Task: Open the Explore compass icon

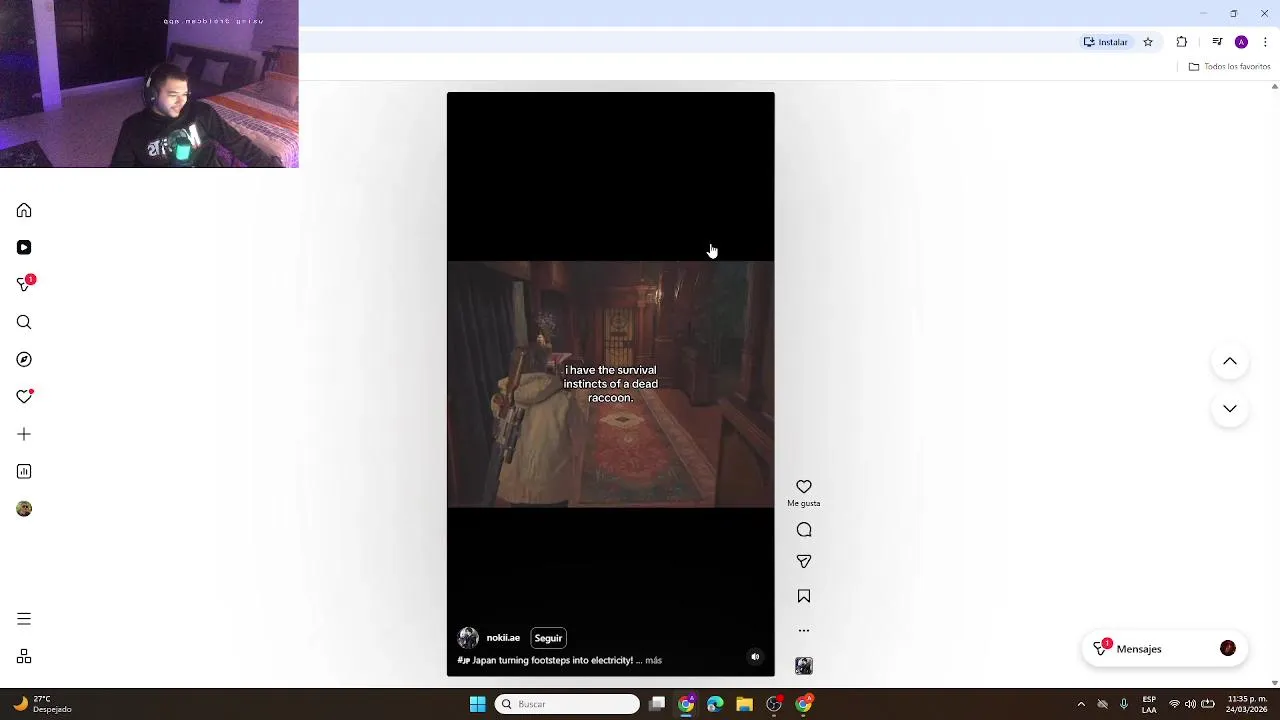Action: tap(24, 359)
